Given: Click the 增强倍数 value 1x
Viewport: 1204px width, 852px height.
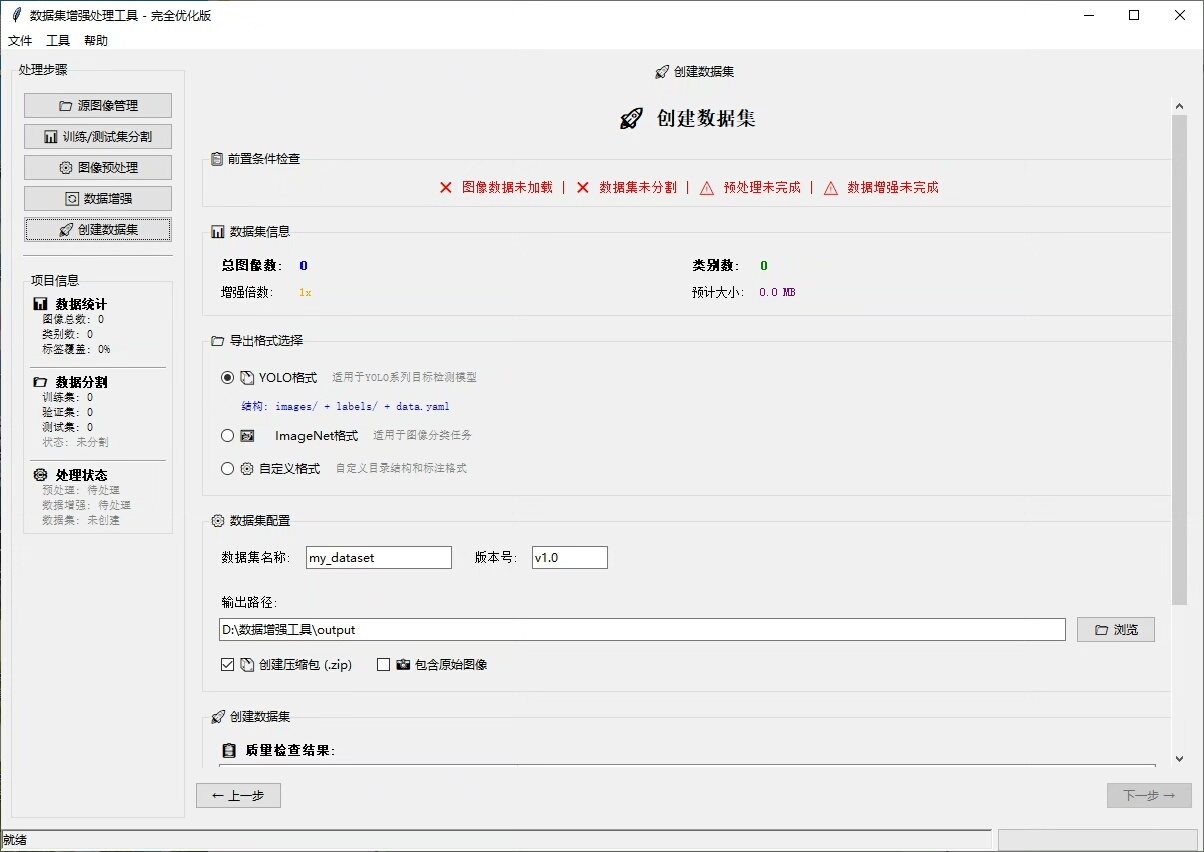Looking at the screenshot, I should tap(305, 293).
